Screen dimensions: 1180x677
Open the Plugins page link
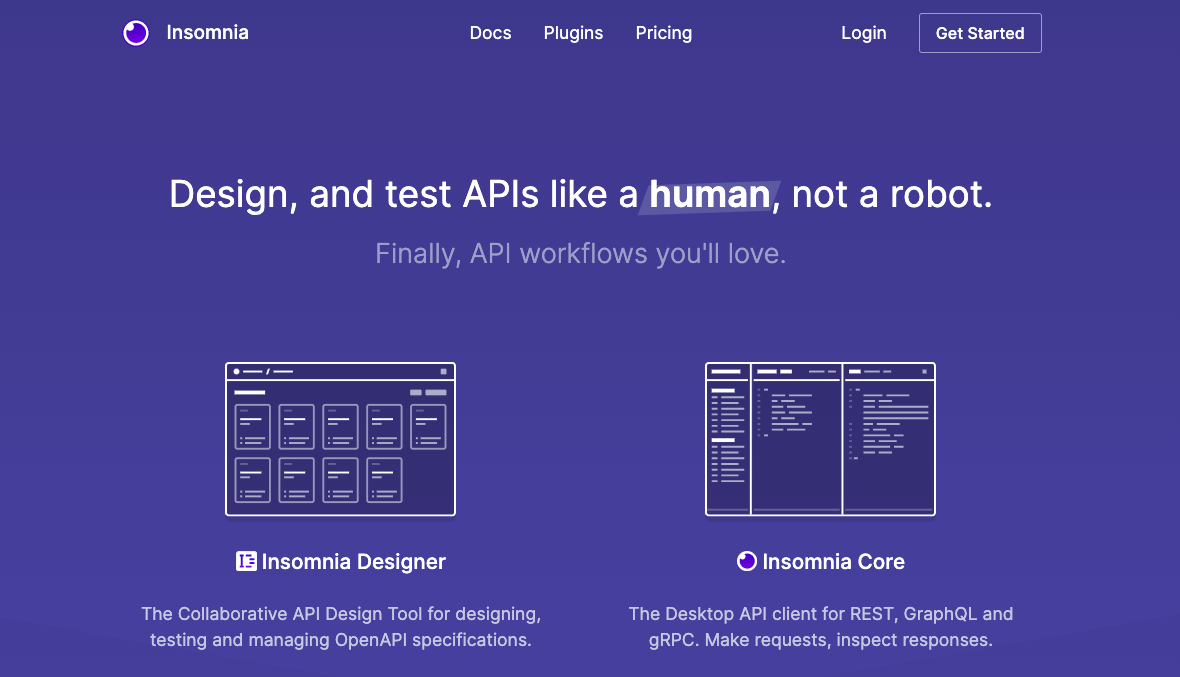[573, 33]
